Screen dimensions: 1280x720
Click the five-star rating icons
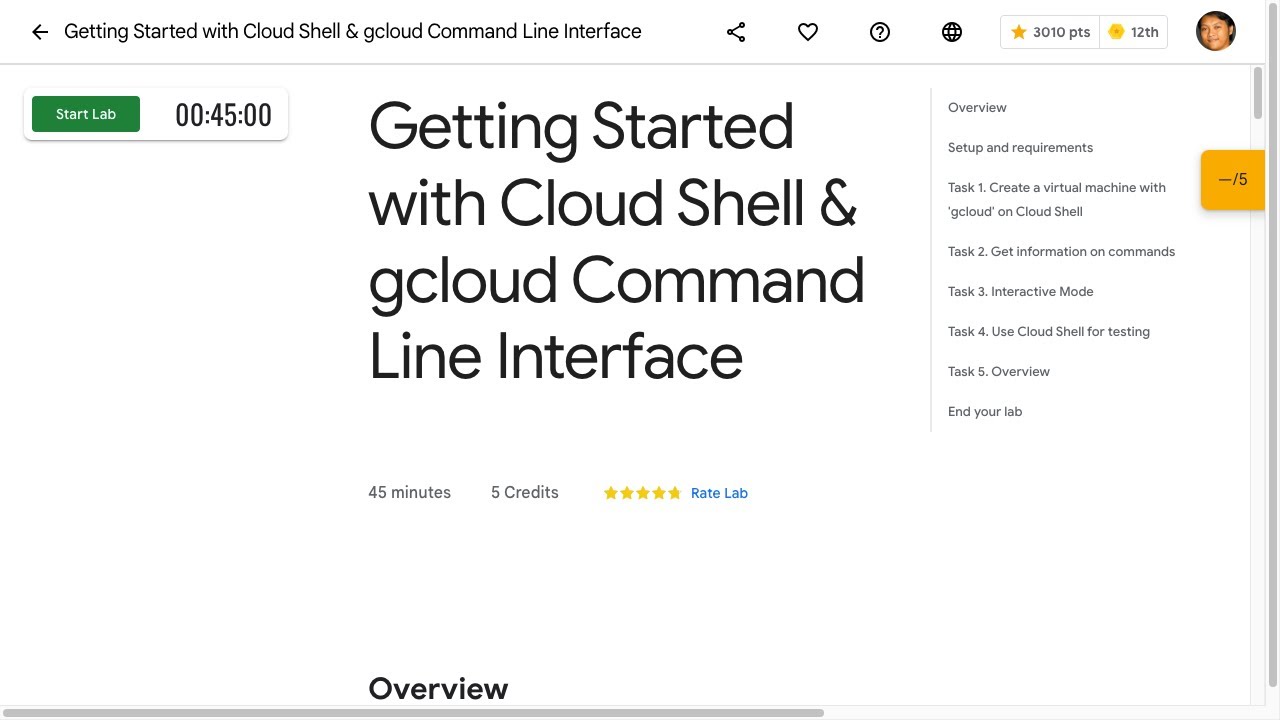pos(642,493)
